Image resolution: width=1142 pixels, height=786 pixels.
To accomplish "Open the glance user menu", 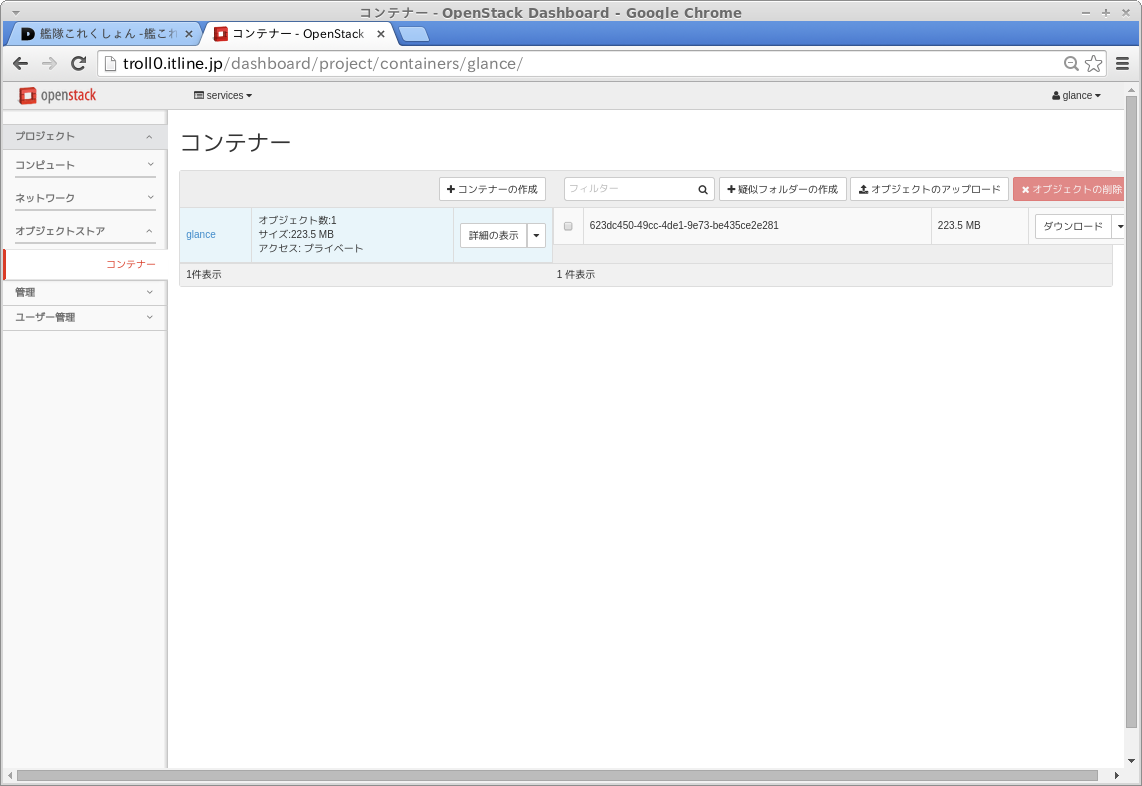I will 1076,95.
